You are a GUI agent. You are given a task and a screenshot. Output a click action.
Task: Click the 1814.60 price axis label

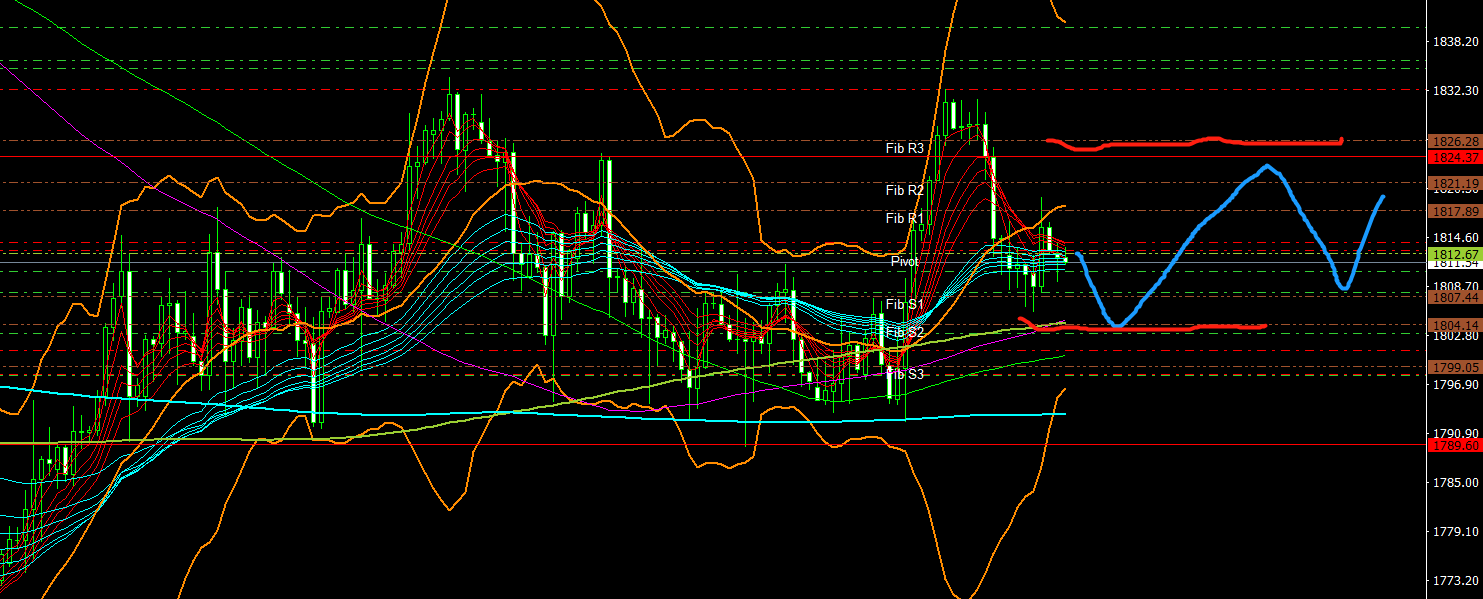(x=1455, y=238)
